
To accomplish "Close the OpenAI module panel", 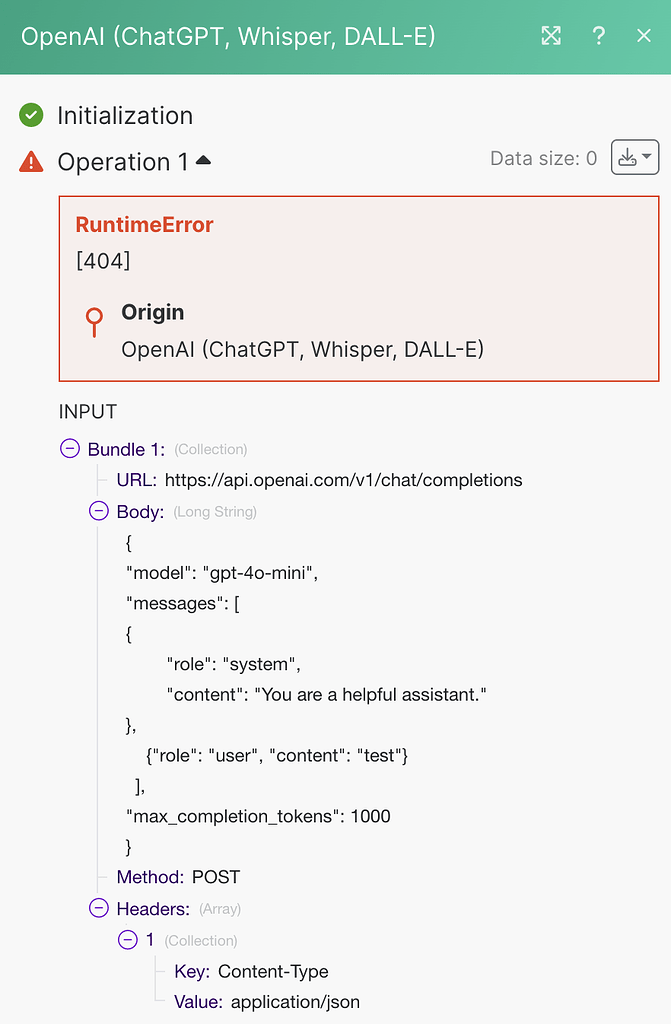I will click(644, 36).
